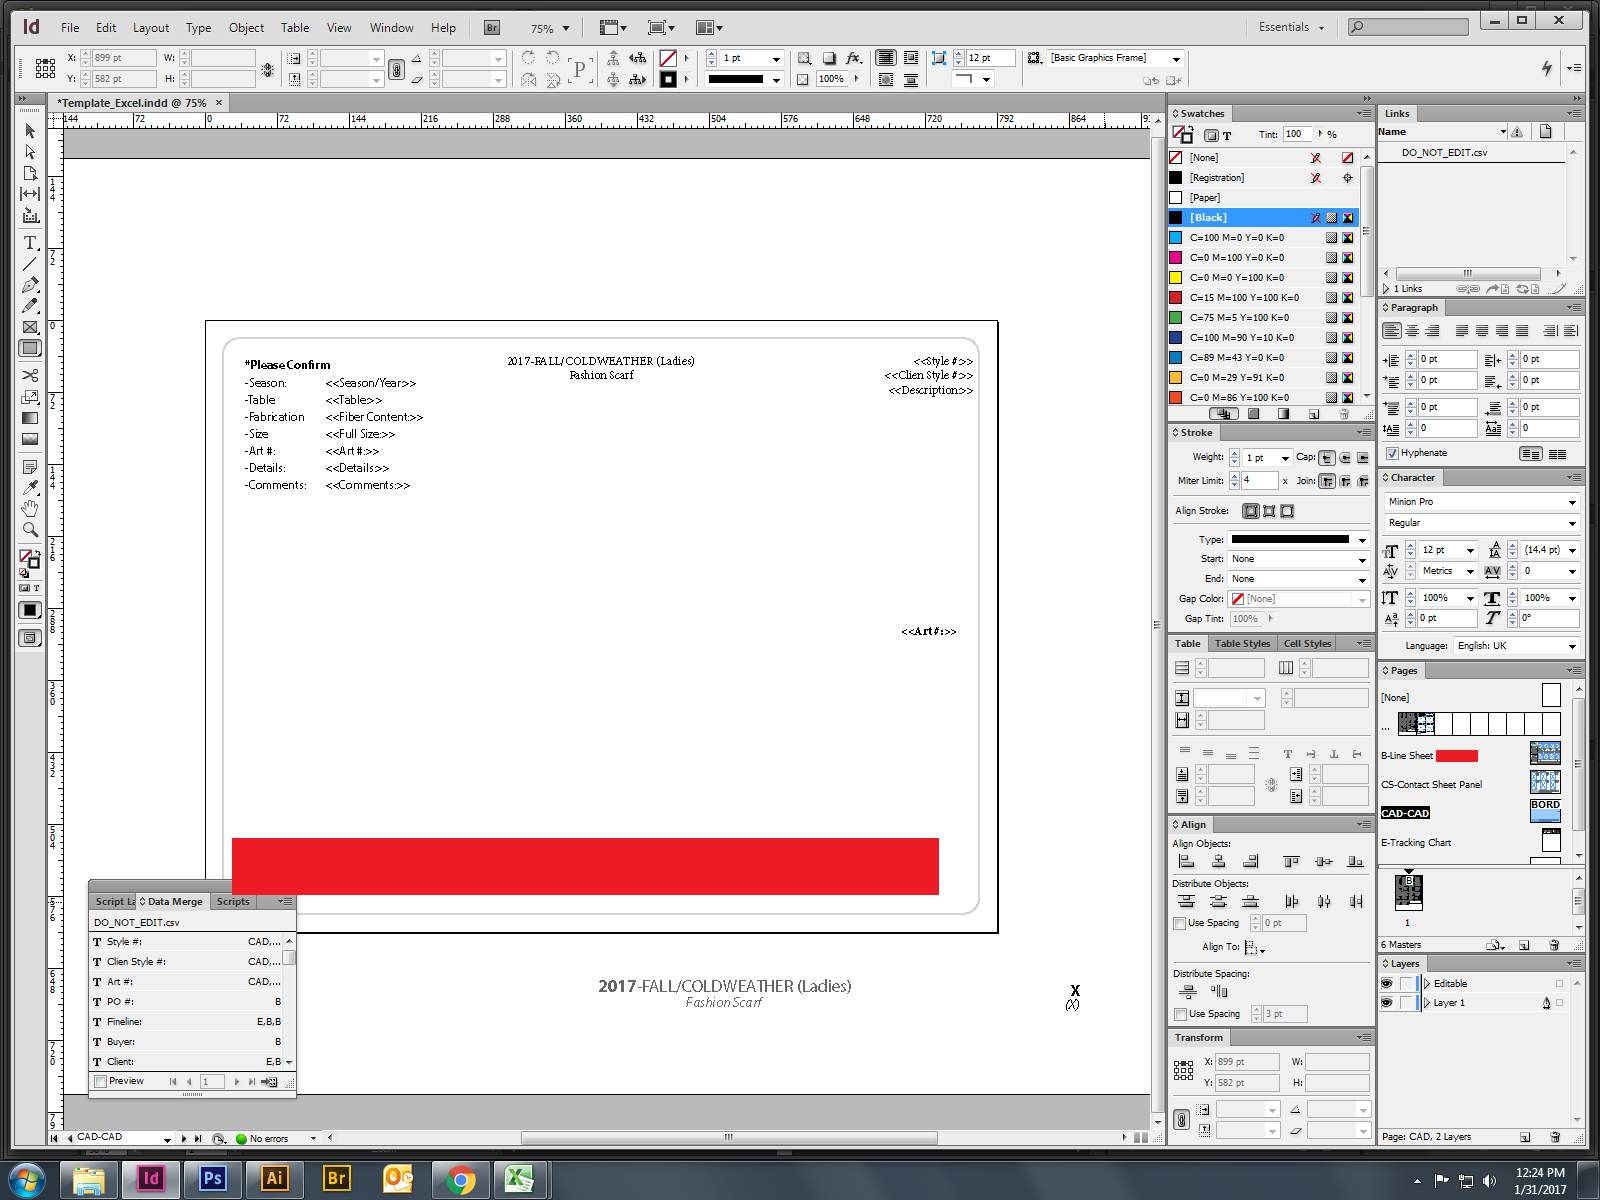Select the Selection tool arrow

click(30, 131)
